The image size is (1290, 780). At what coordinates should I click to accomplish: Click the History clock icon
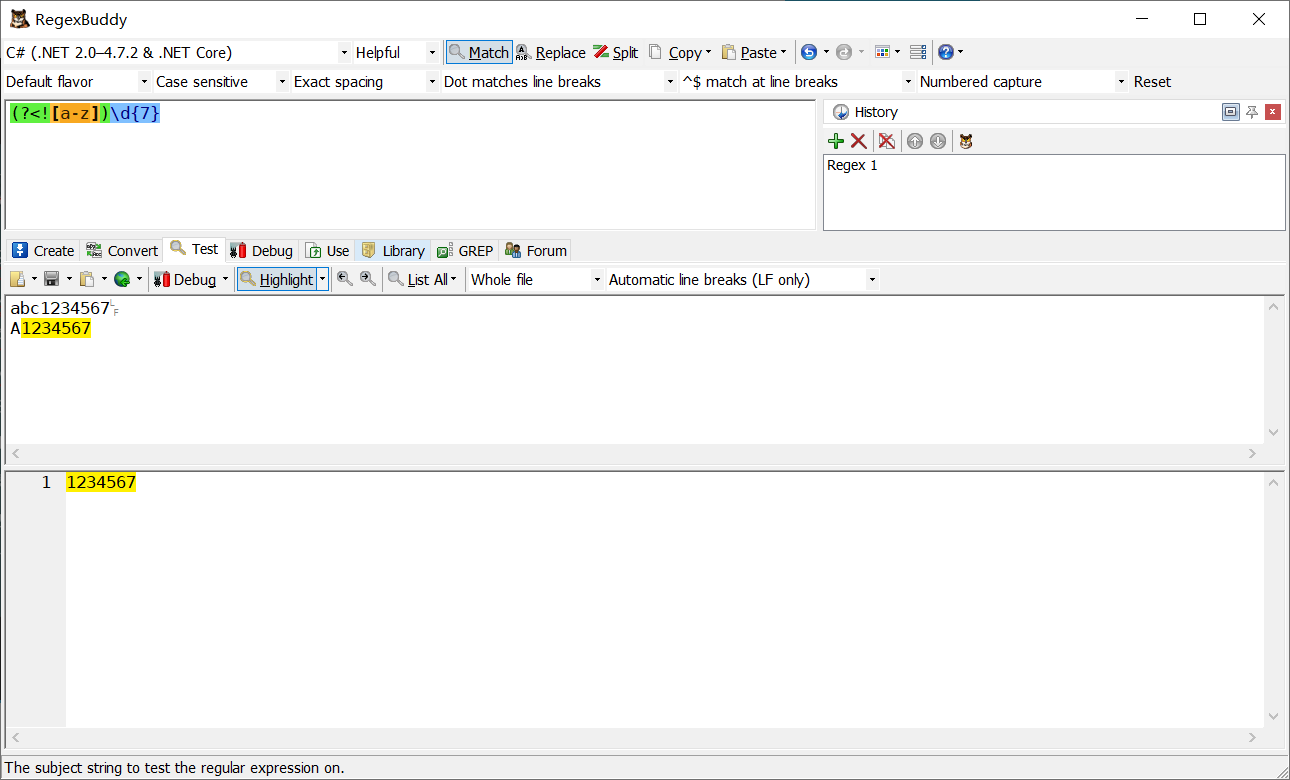(x=841, y=112)
